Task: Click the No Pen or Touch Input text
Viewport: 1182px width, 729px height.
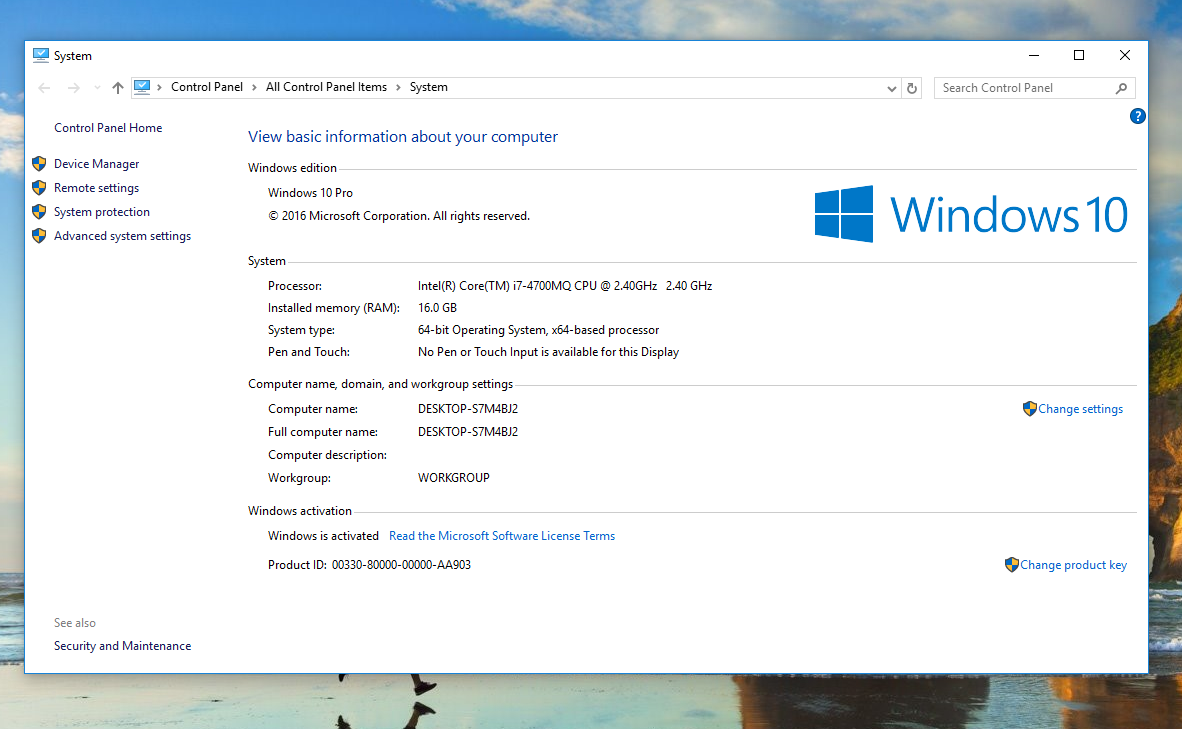Action: tap(548, 352)
